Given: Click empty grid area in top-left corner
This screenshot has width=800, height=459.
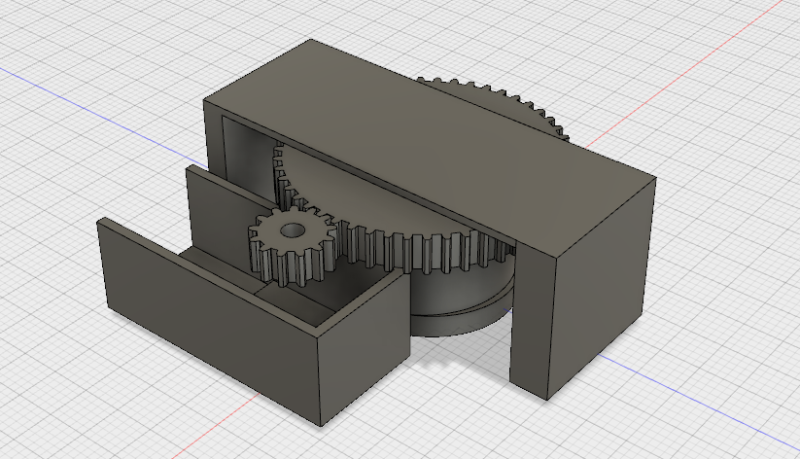Looking at the screenshot, I should pyautogui.click(x=60, y=30).
